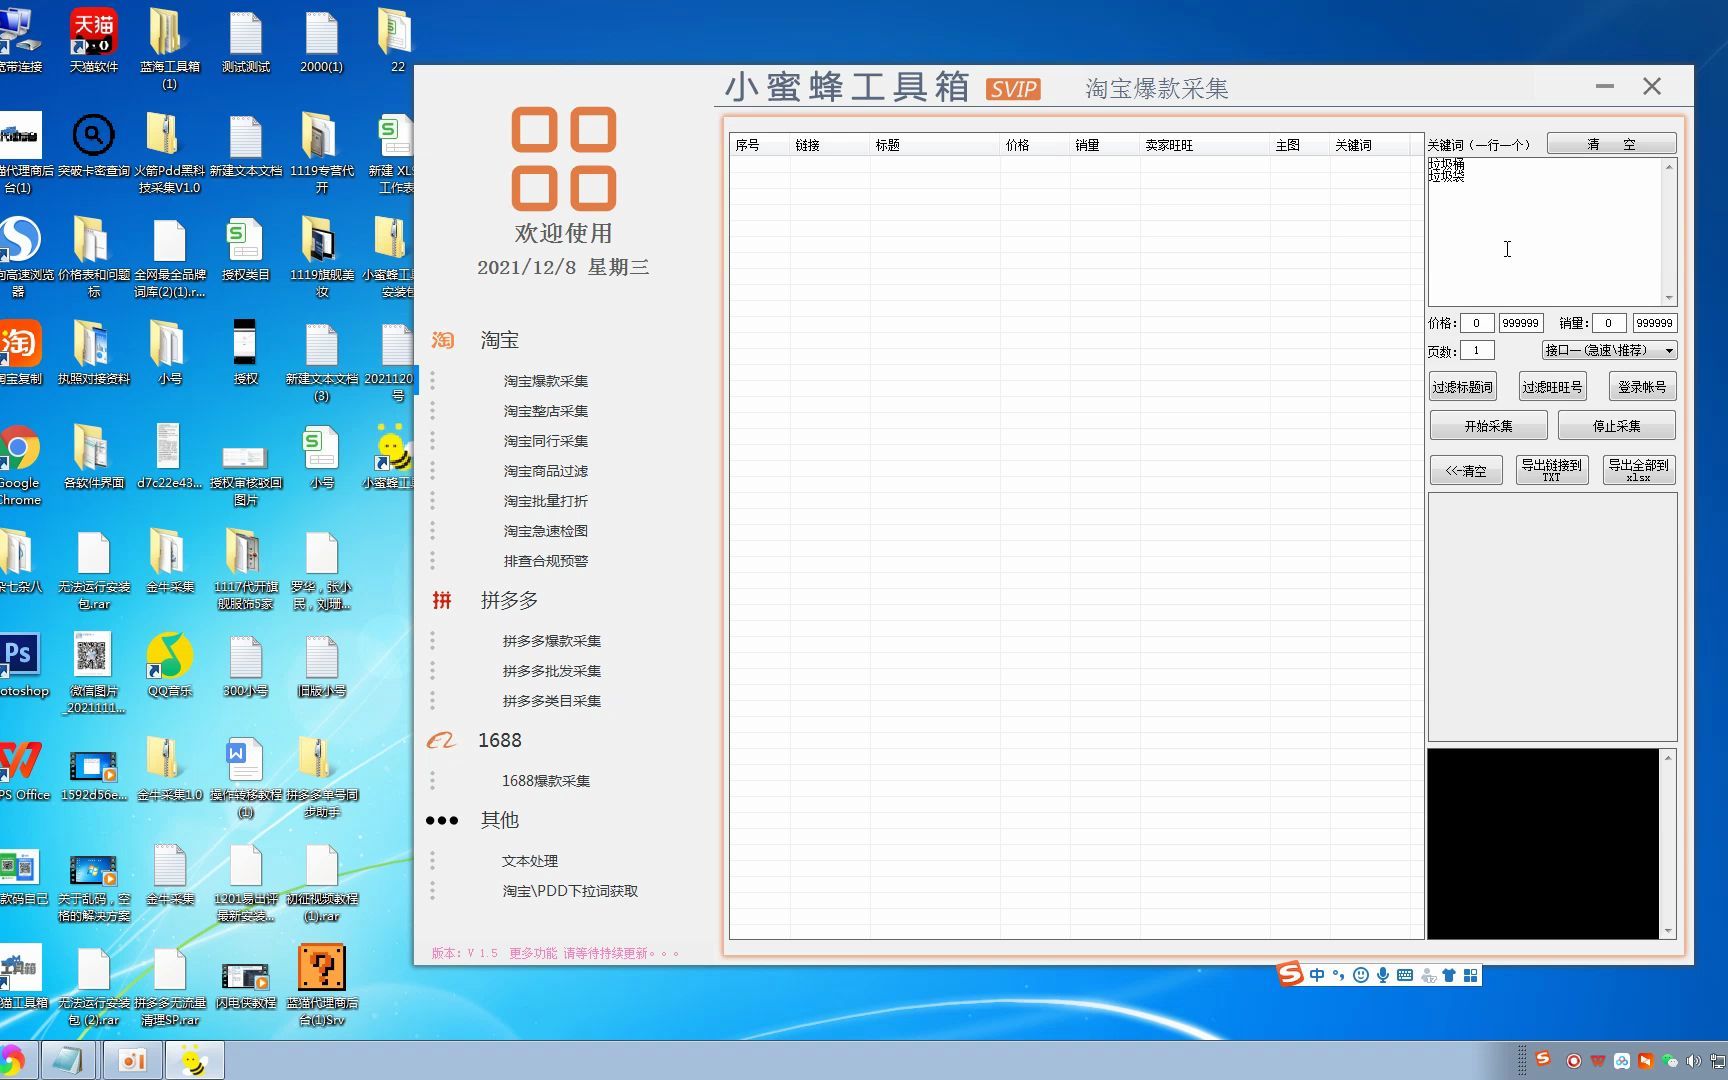Click the volume speaker tray icon
The image size is (1728, 1080).
(1693, 1061)
